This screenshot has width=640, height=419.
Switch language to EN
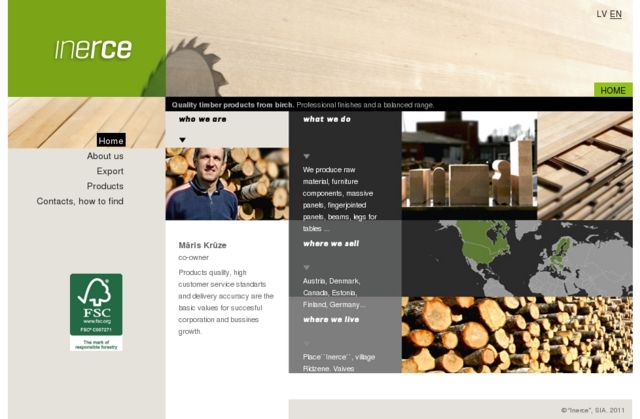point(616,14)
